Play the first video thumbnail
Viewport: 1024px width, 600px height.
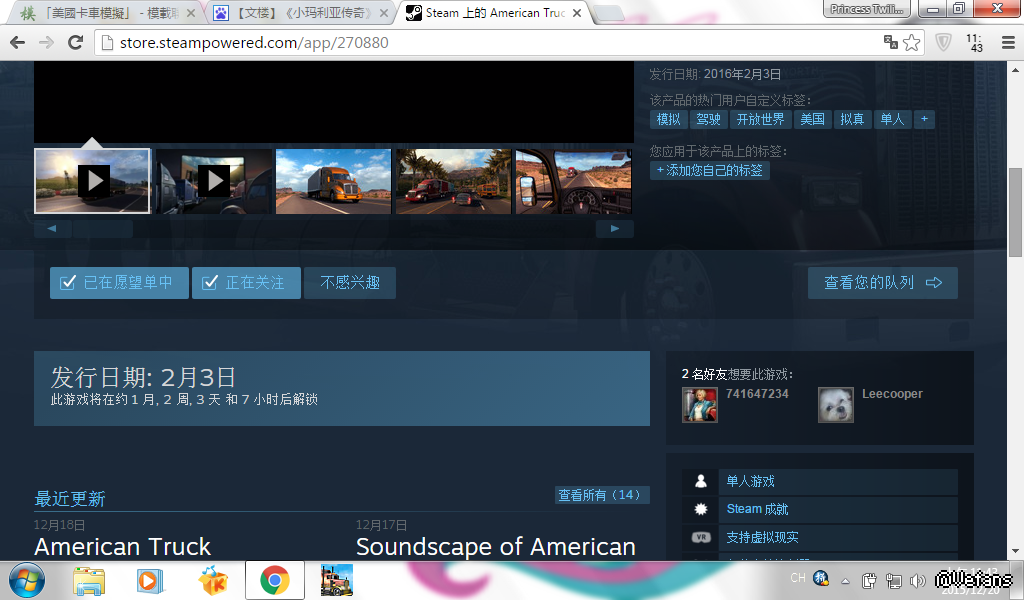pos(92,181)
